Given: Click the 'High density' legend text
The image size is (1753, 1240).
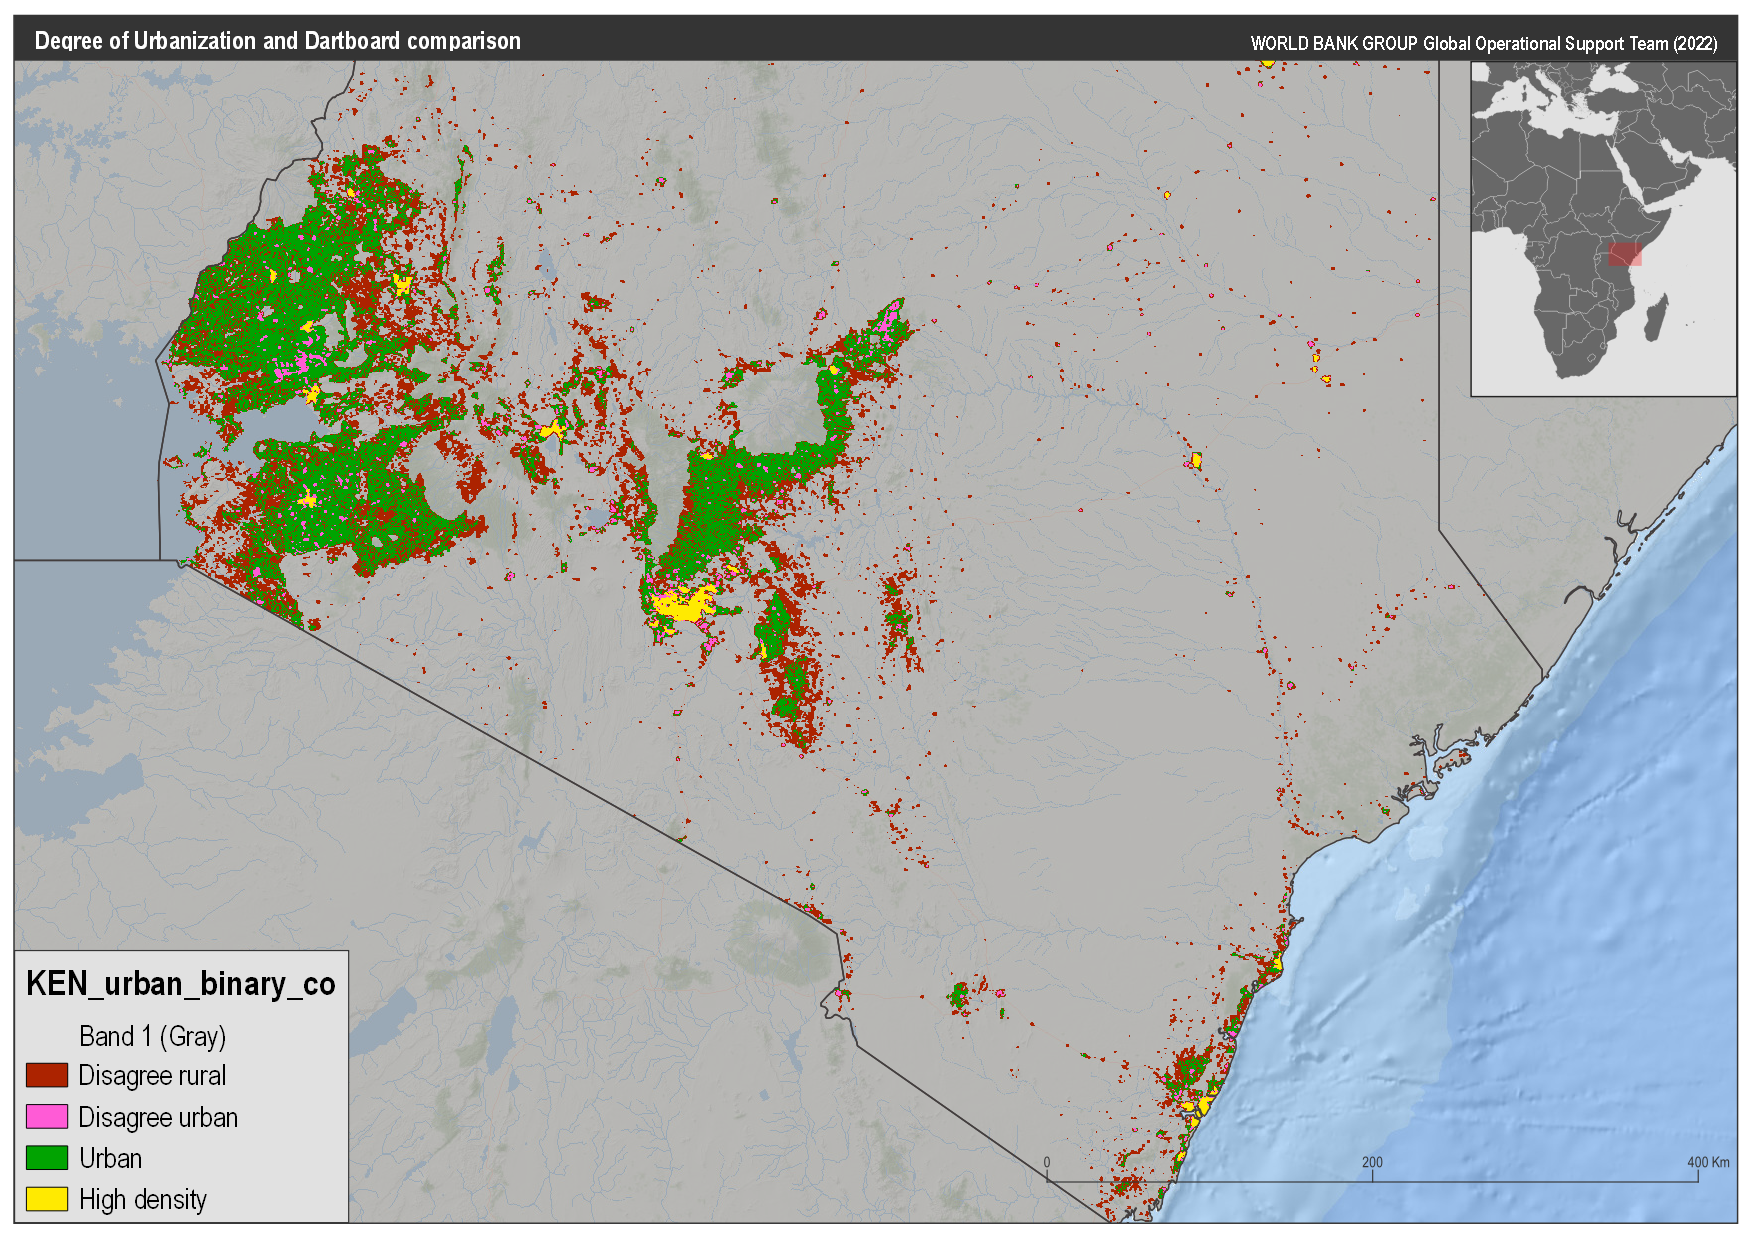Looking at the screenshot, I should (x=142, y=1201).
